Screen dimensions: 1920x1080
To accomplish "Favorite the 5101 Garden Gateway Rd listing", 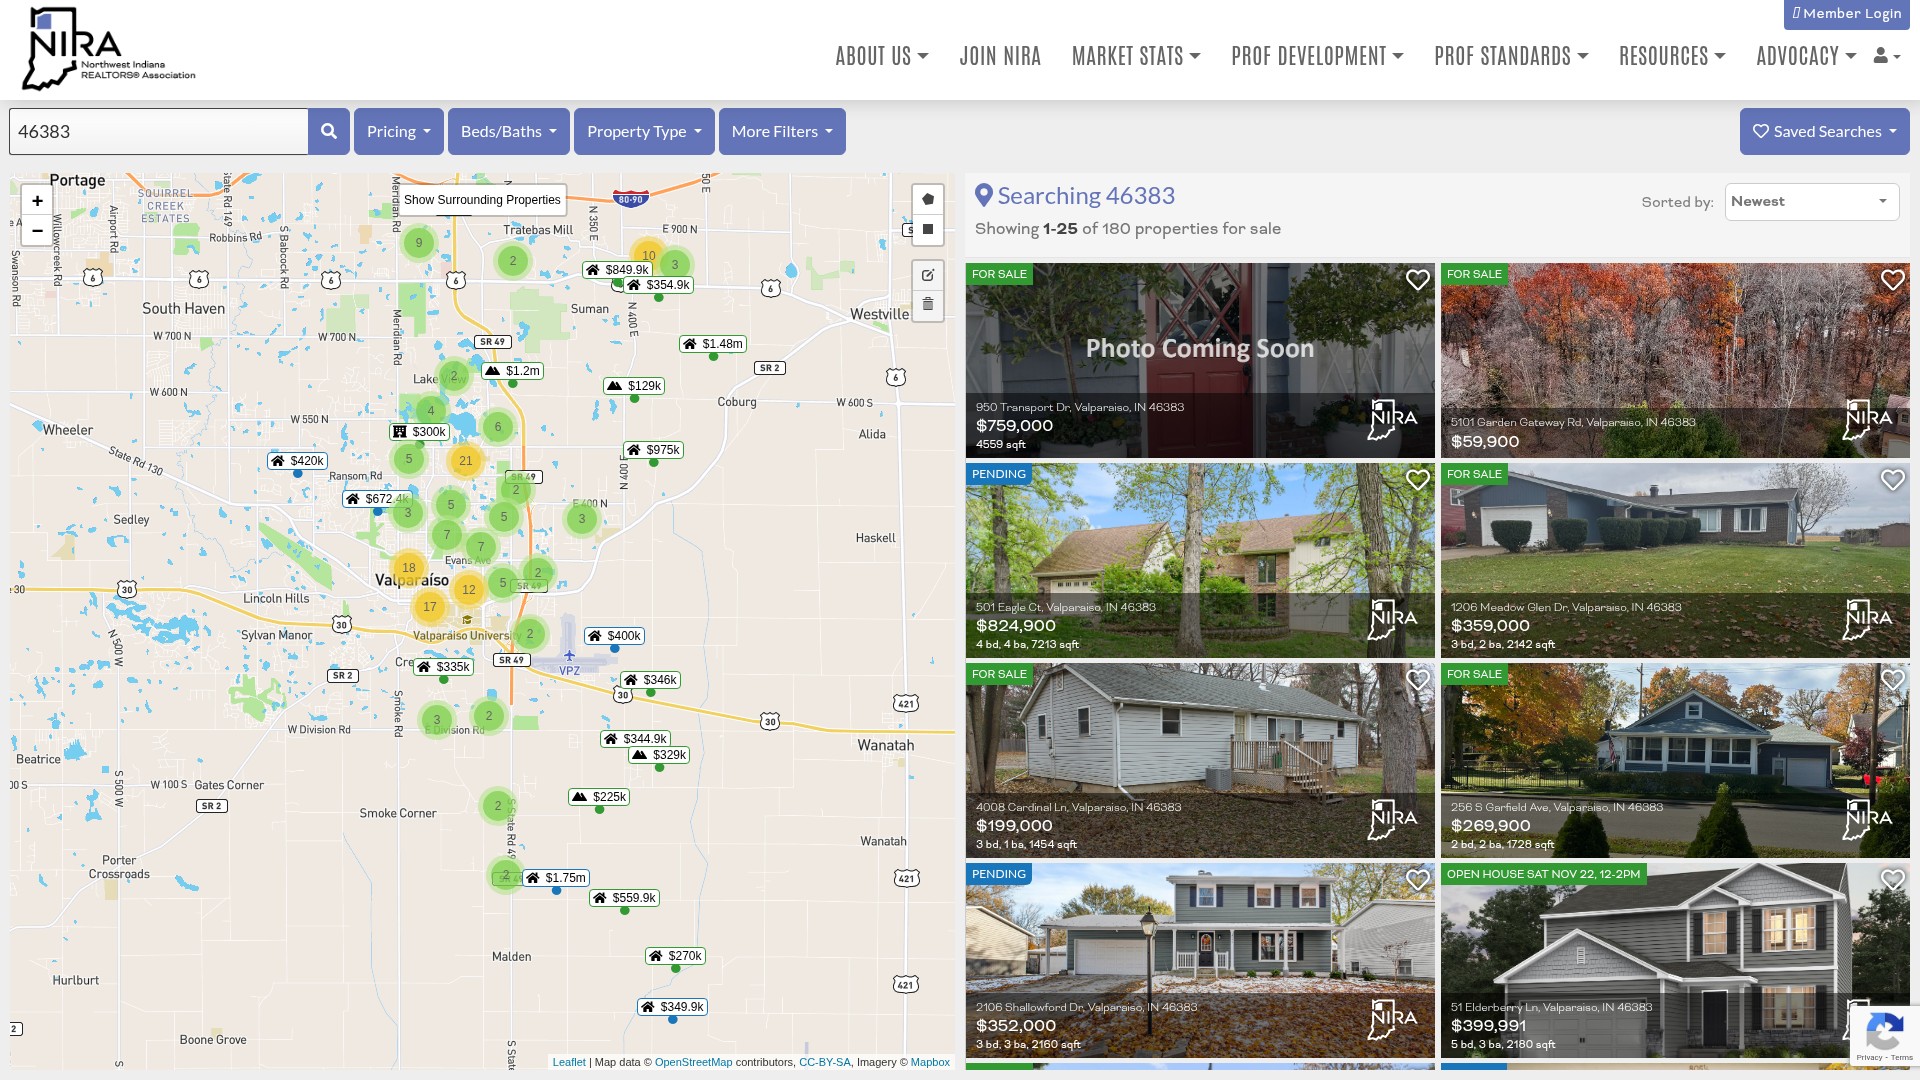I will point(1892,280).
